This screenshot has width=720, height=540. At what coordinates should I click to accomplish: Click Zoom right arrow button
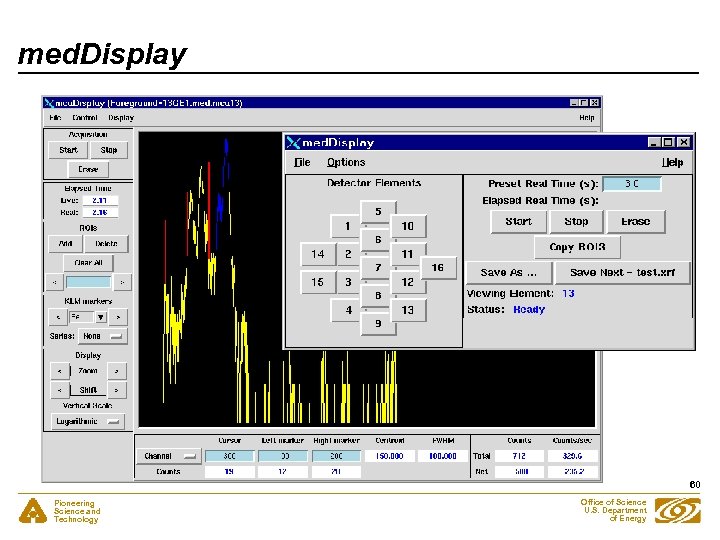(117, 371)
